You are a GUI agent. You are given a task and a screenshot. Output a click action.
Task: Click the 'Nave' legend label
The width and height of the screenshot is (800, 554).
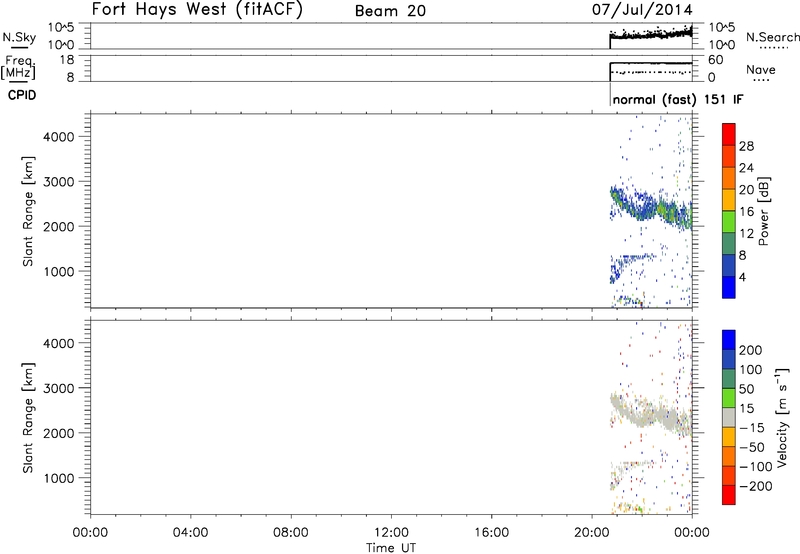tap(761, 69)
